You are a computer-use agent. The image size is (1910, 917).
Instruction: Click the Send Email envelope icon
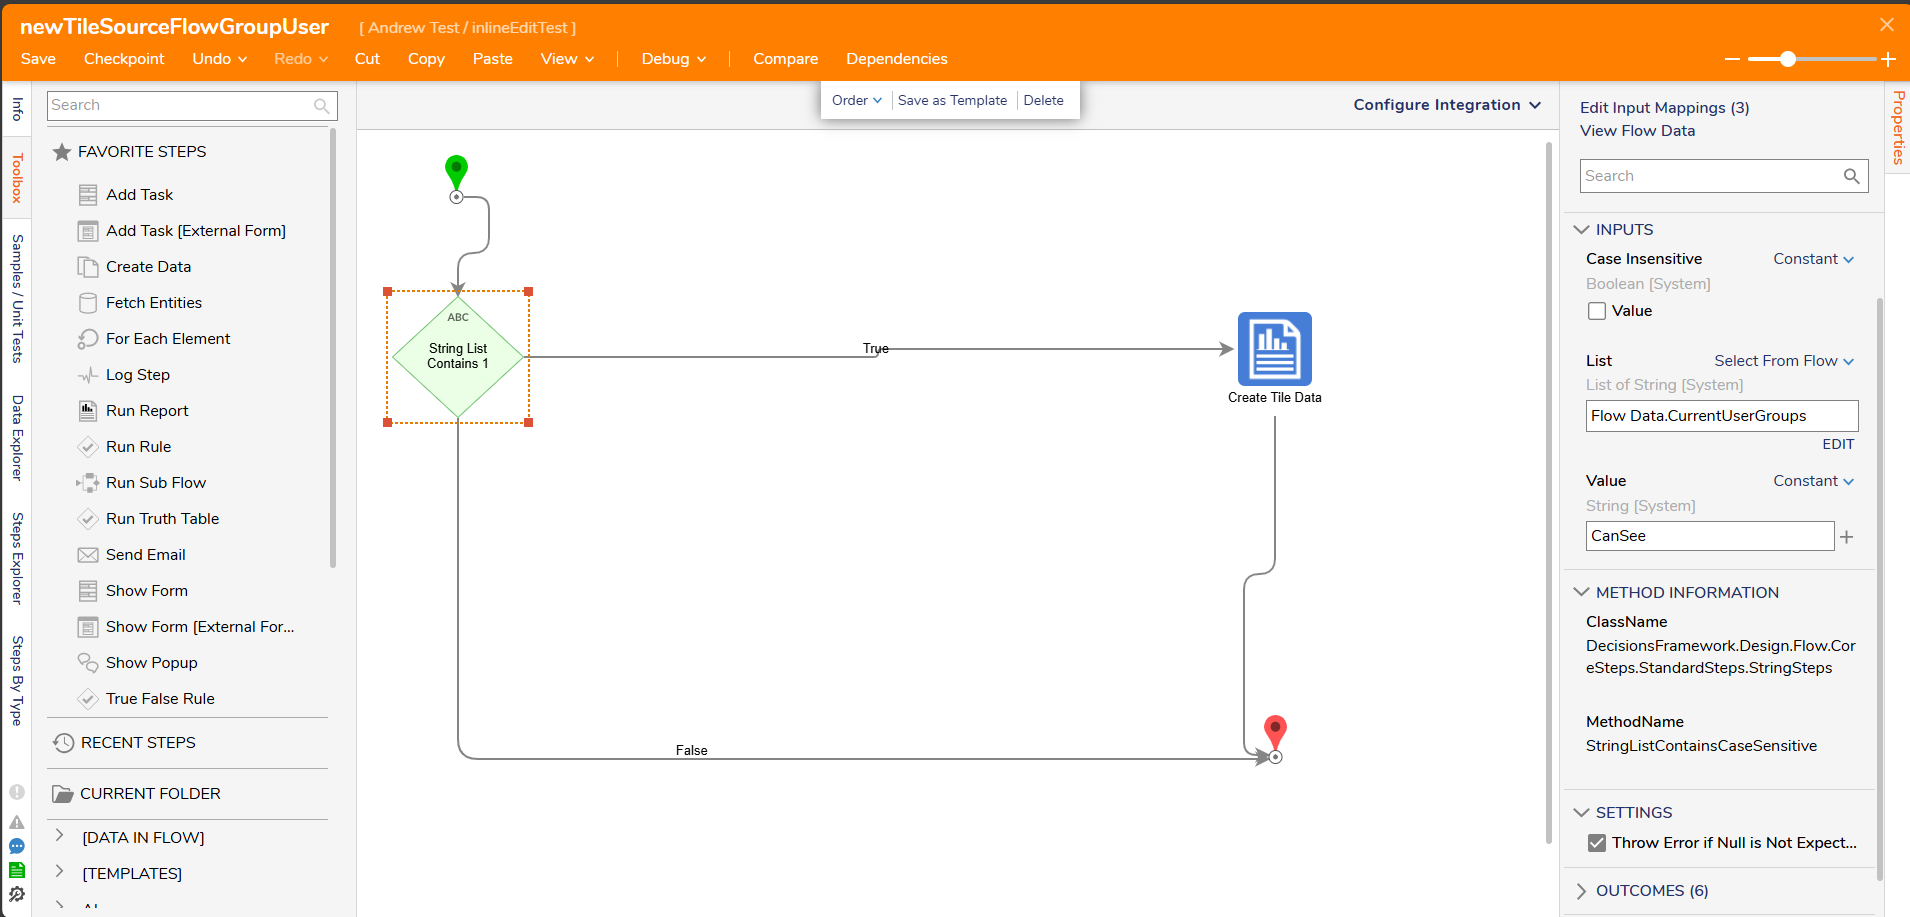pos(88,555)
